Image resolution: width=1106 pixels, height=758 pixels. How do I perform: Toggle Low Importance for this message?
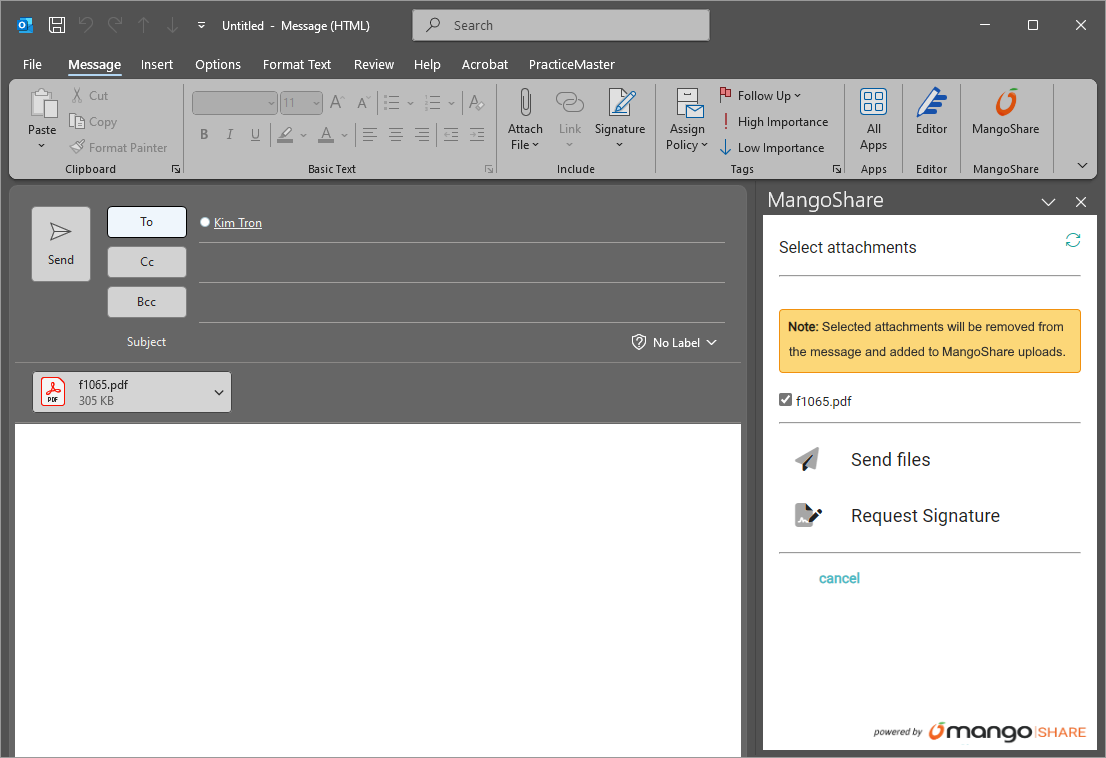pyautogui.click(x=771, y=148)
